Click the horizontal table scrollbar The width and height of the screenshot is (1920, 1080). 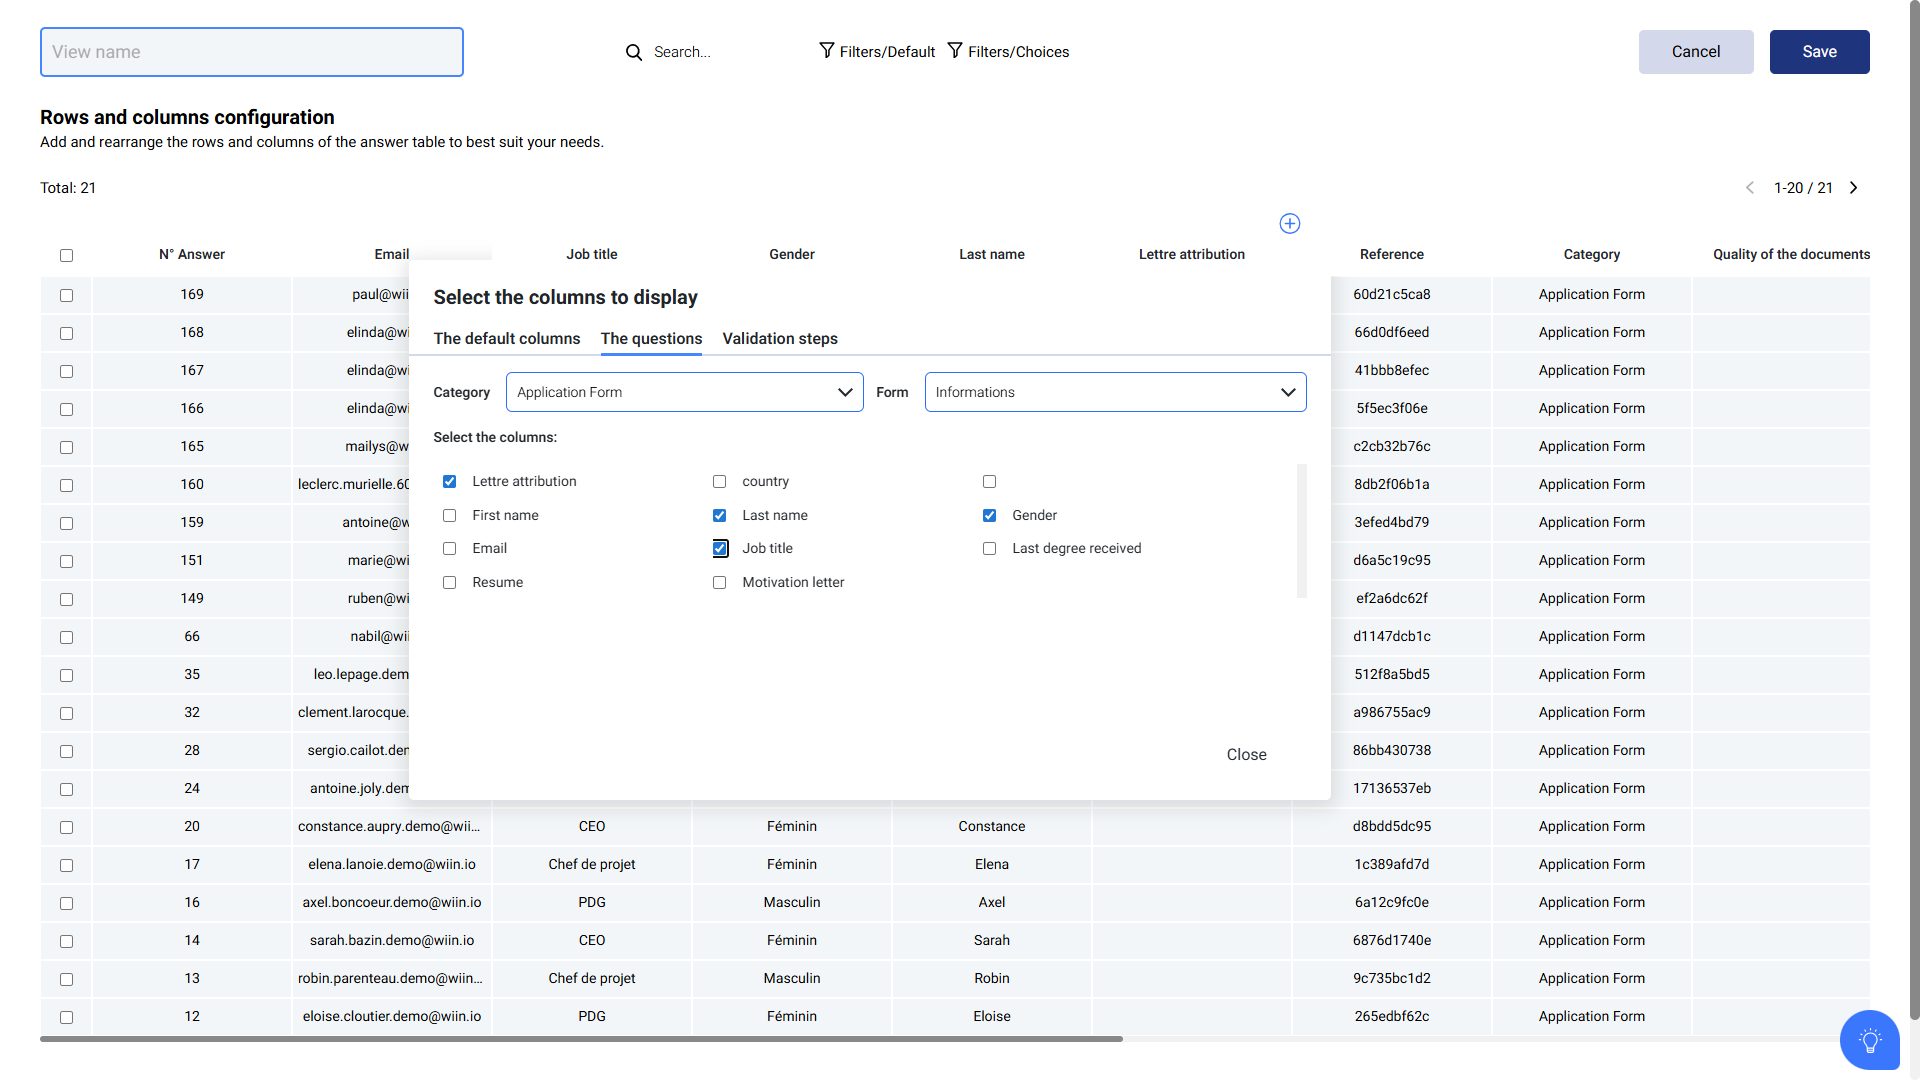(580, 1039)
